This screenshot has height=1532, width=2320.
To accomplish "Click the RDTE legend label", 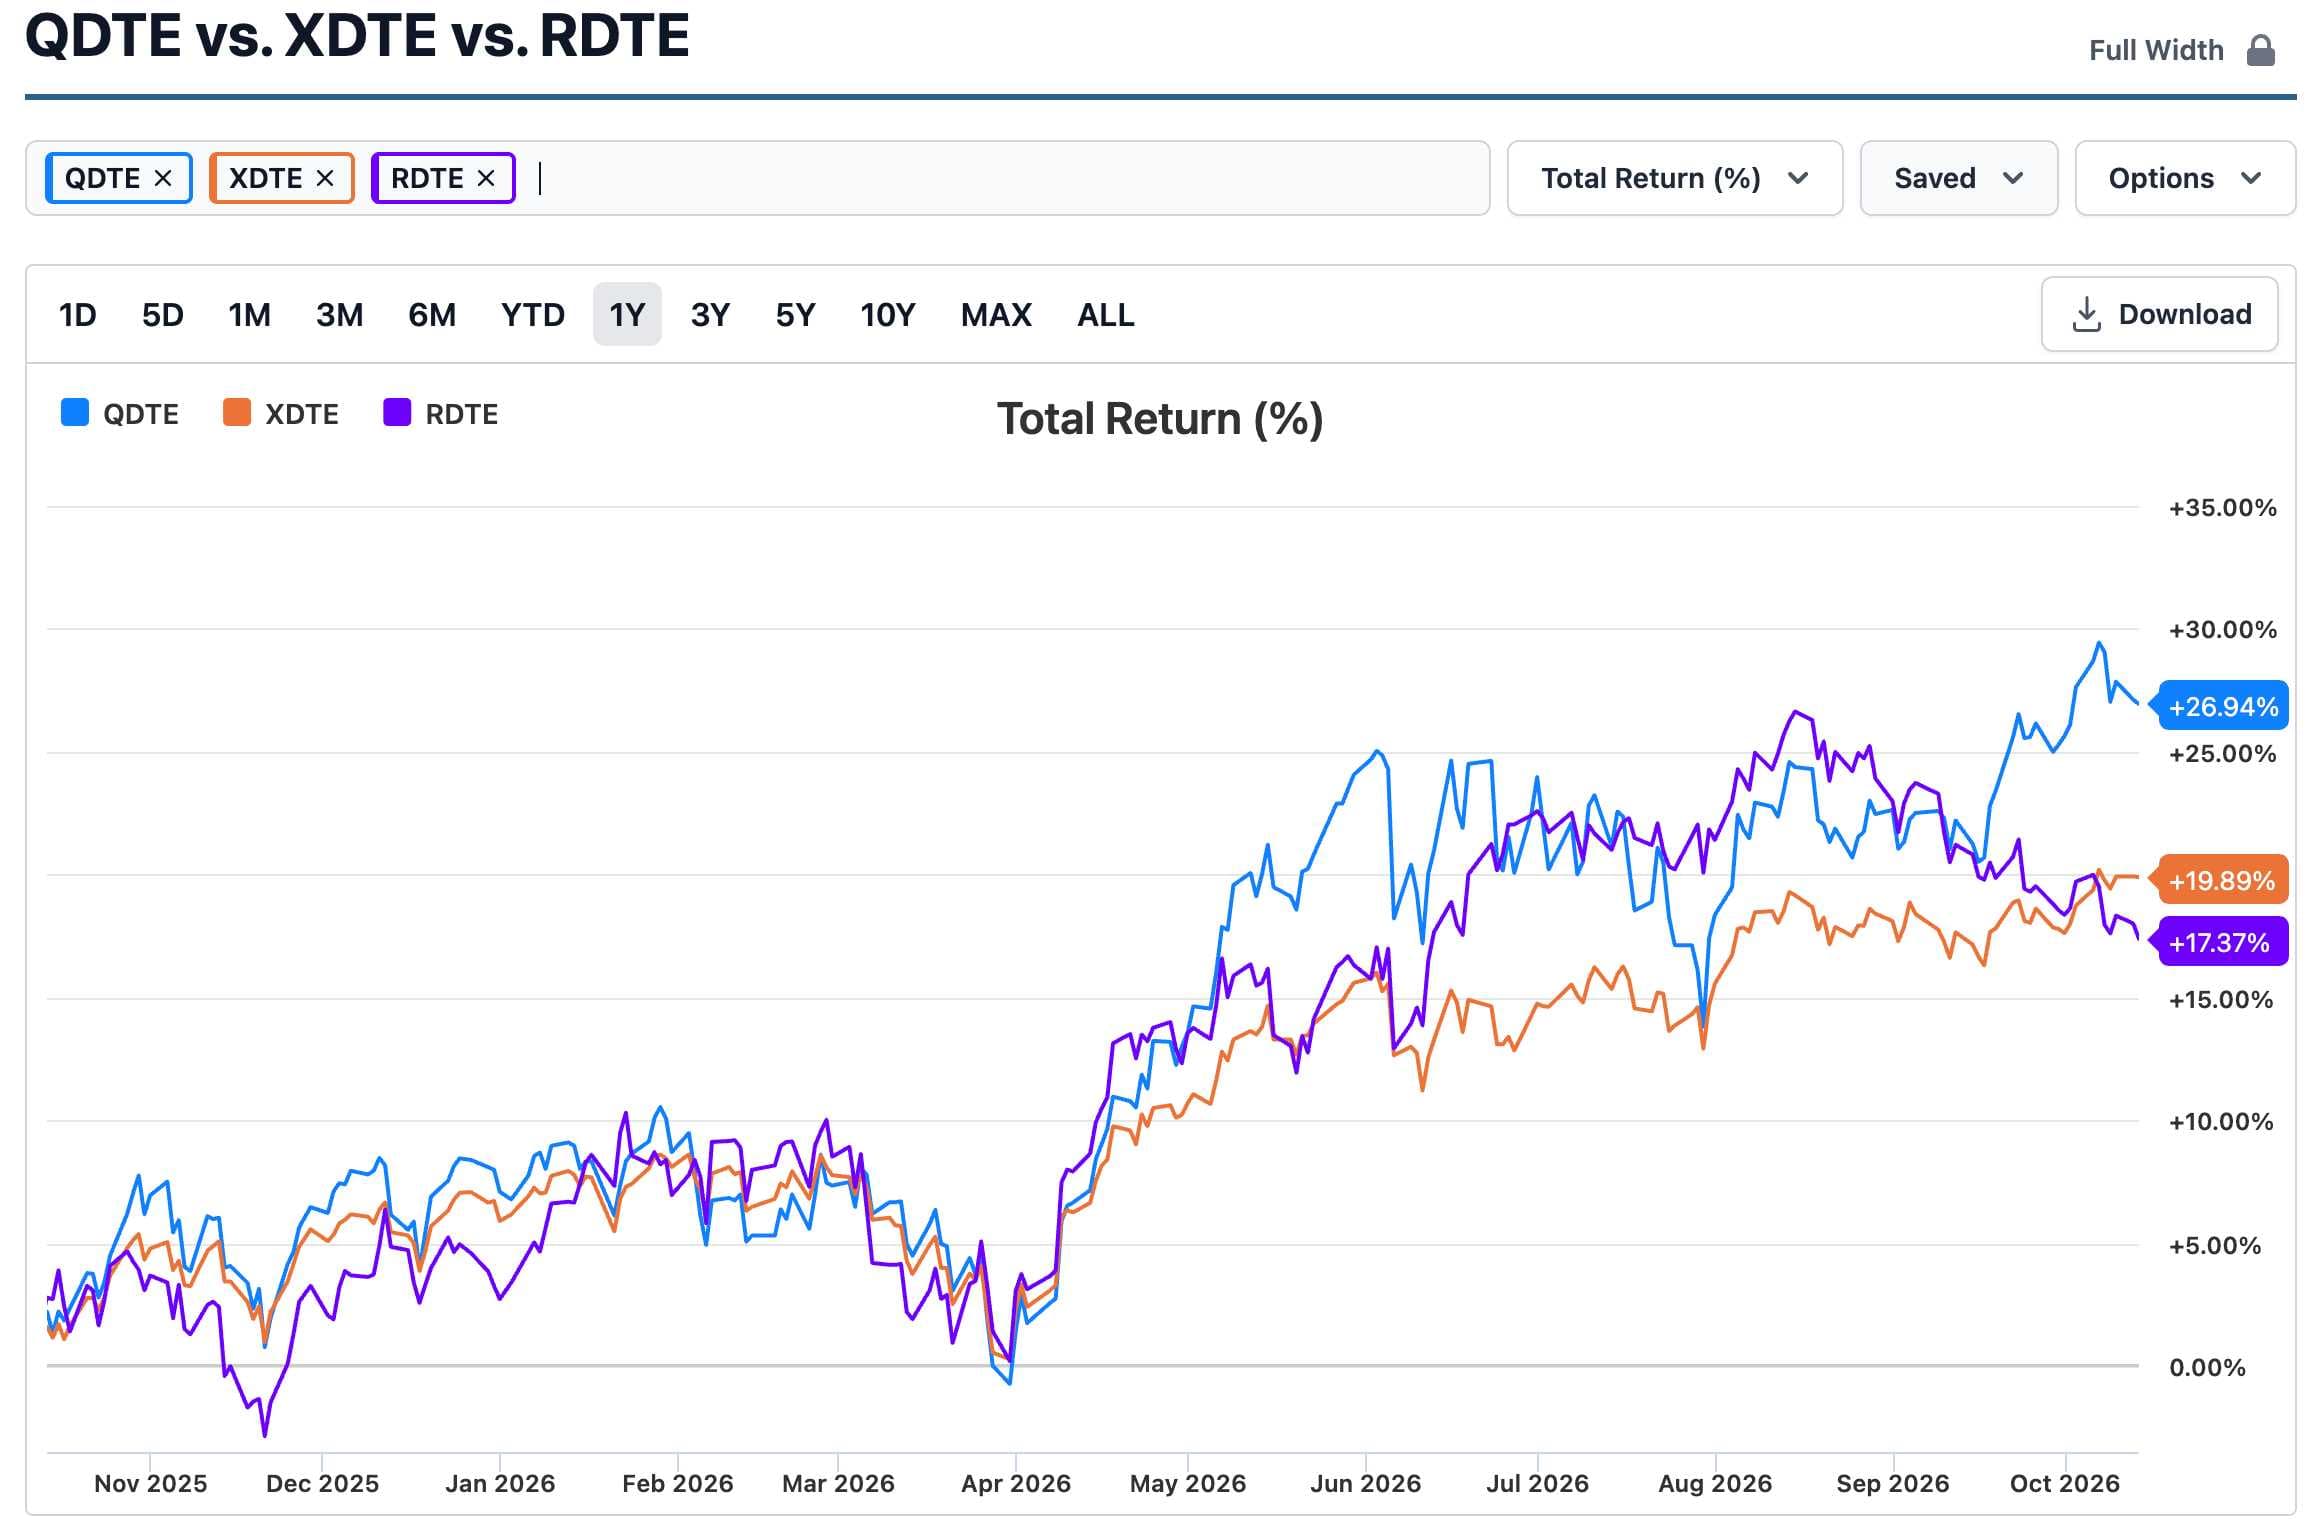I will pos(462,414).
